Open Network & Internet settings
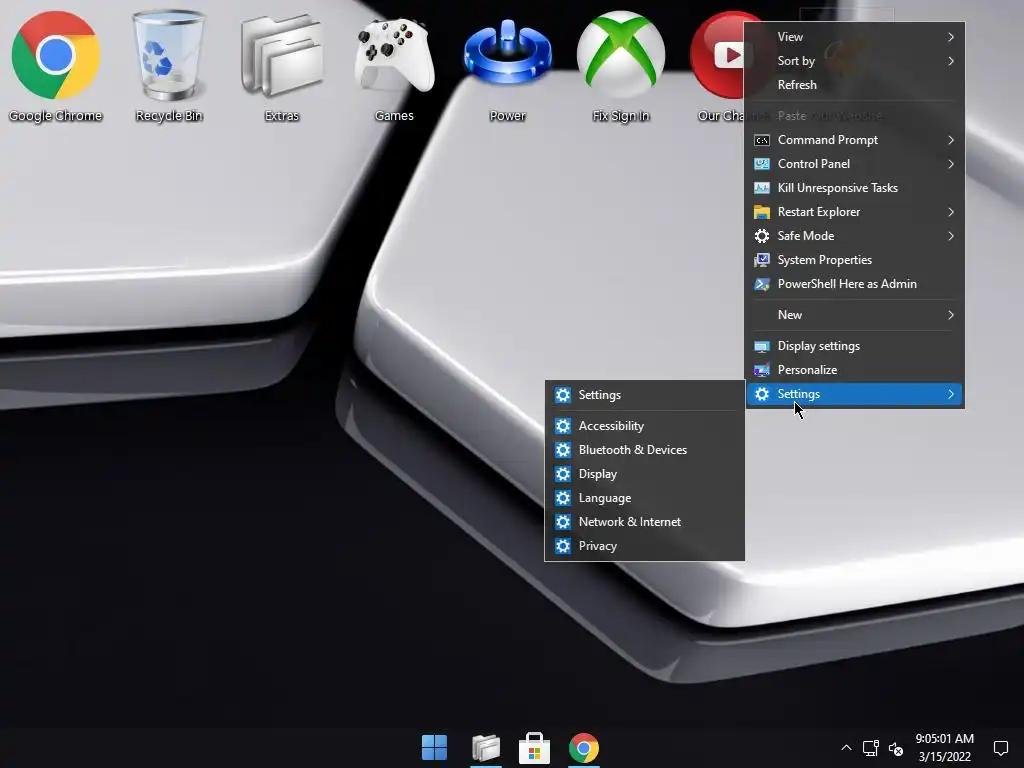Viewport: 1024px width, 768px height. 645,522
